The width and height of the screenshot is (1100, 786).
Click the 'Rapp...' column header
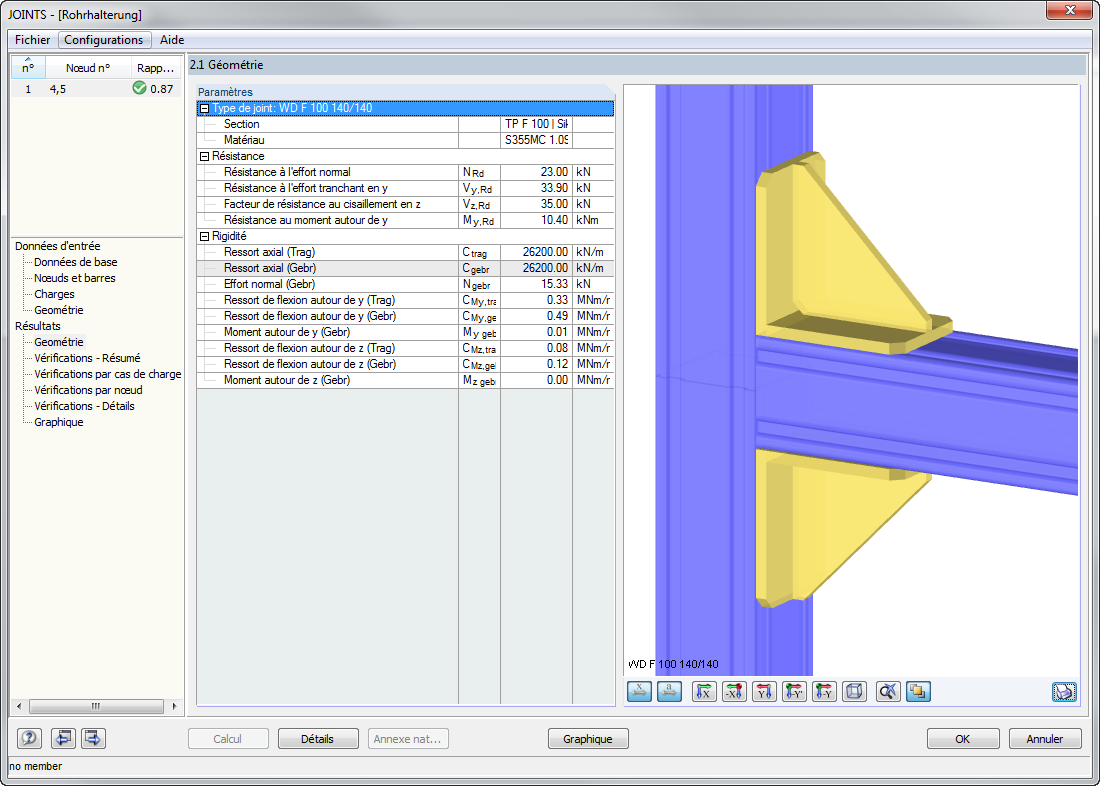coord(156,68)
